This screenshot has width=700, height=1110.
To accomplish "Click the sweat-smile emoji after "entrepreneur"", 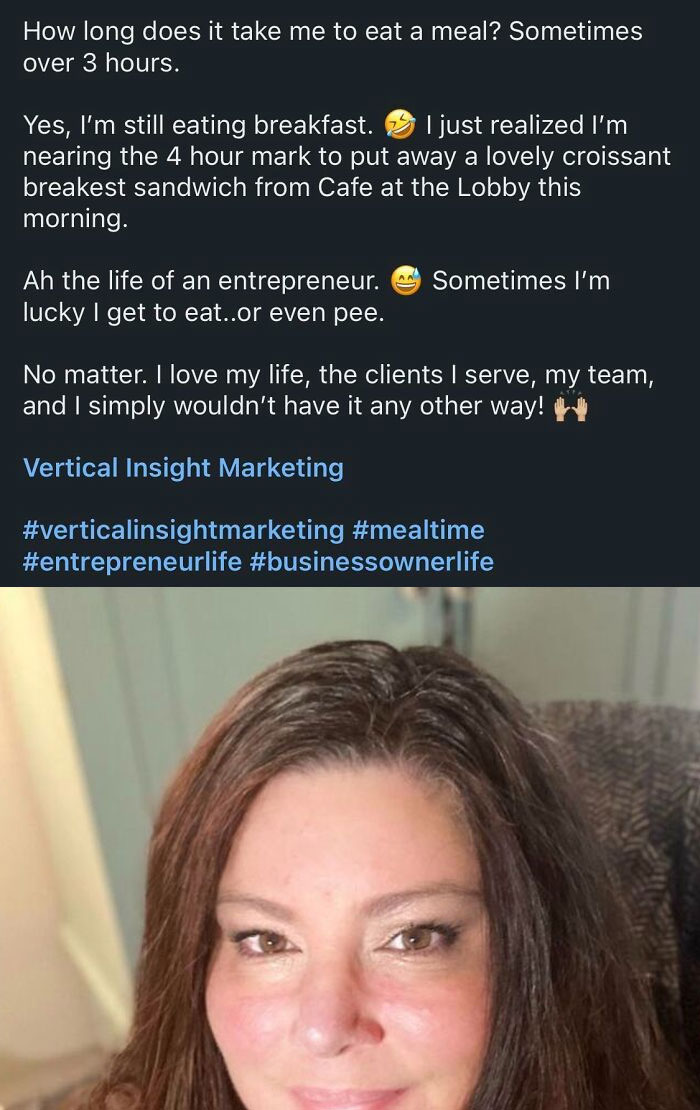I will [407, 281].
